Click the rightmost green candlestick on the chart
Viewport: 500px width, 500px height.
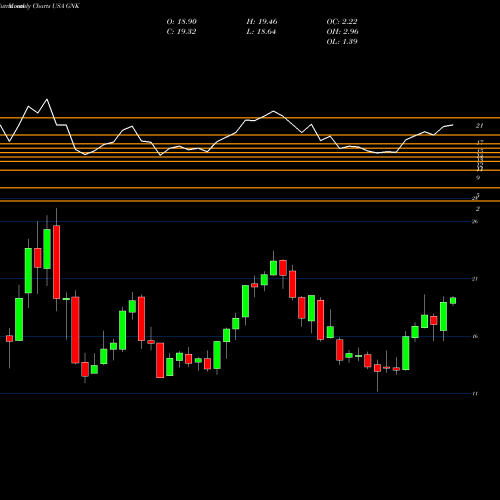click(x=453, y=300)
